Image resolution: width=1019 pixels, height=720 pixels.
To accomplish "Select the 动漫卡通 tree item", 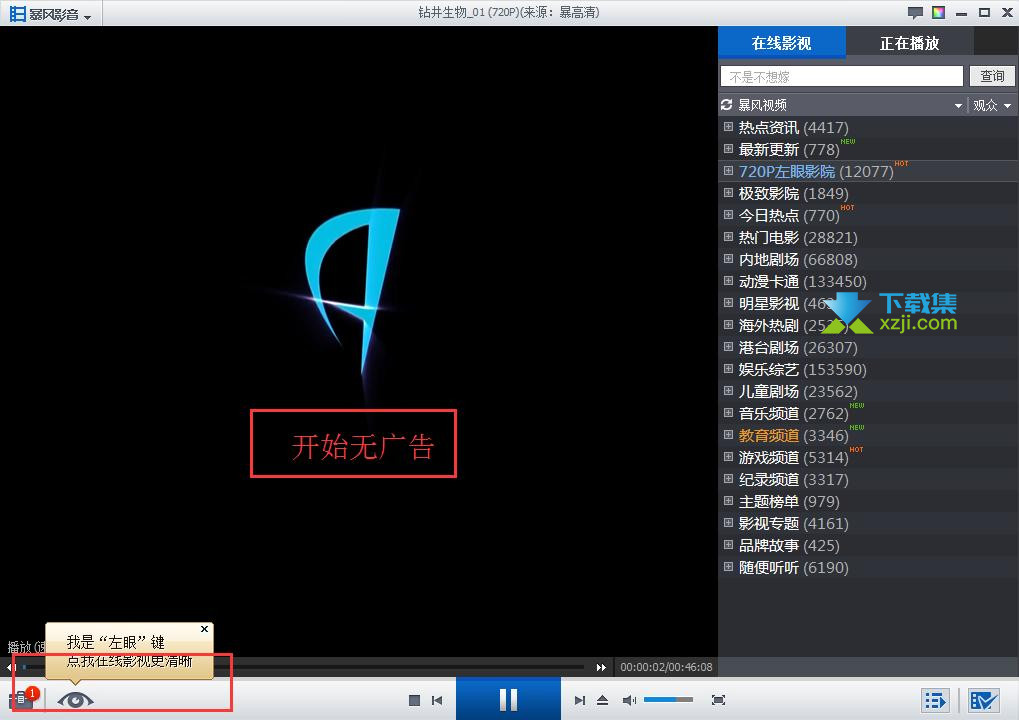I will [803, 281].
